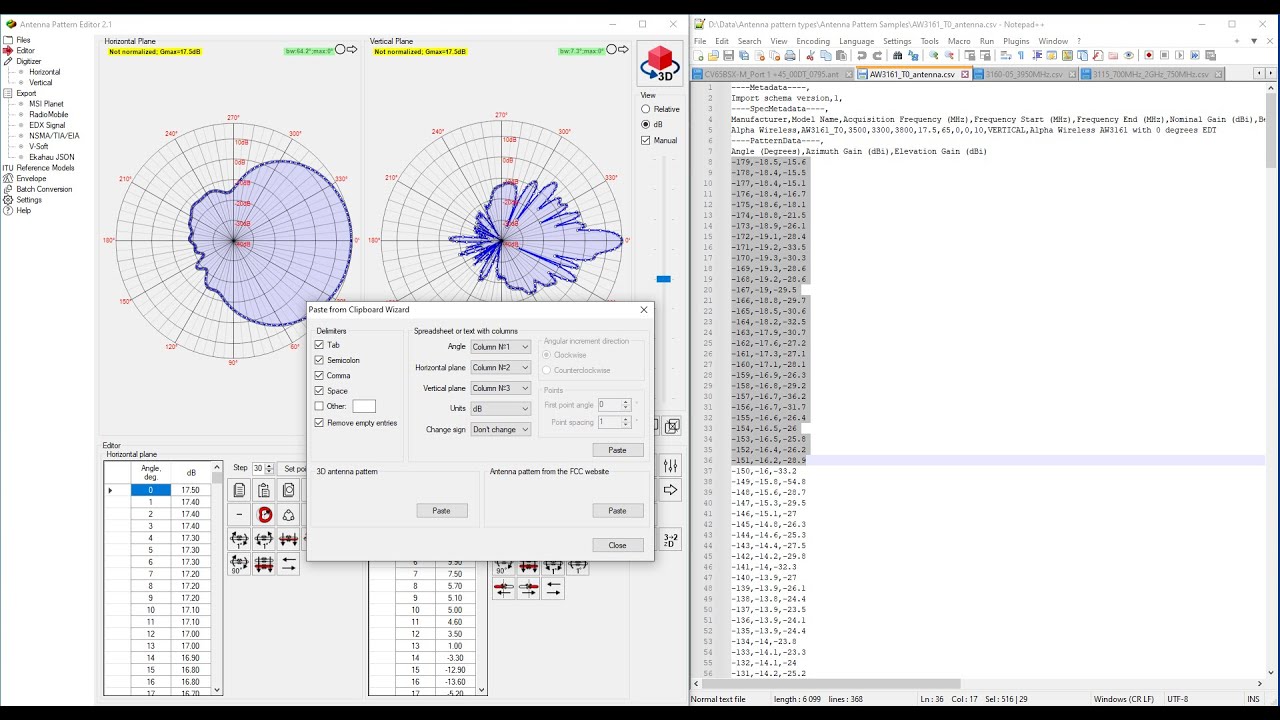Open the Change sign dropdown
1280x720 pixels.
(x=501, y=430)
